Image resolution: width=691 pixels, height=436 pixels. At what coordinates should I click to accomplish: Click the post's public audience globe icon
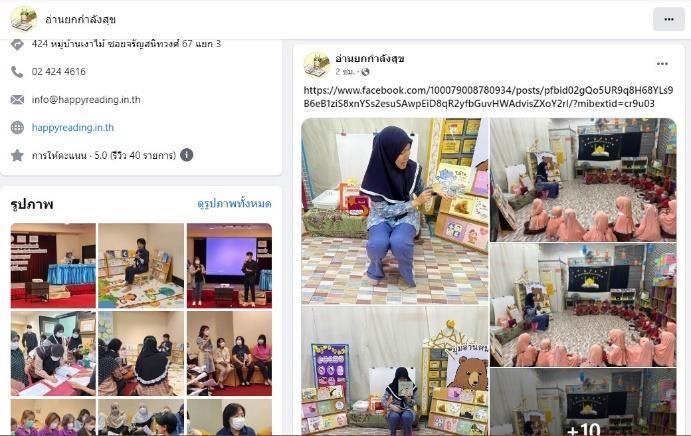coord(365,72)
